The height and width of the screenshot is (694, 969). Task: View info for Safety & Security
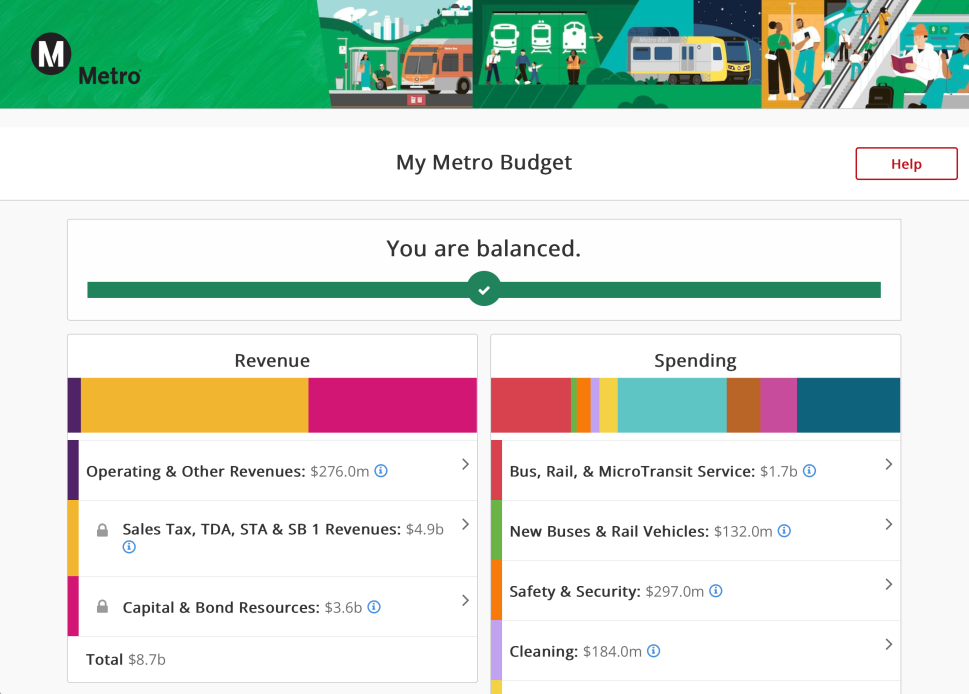715,591
